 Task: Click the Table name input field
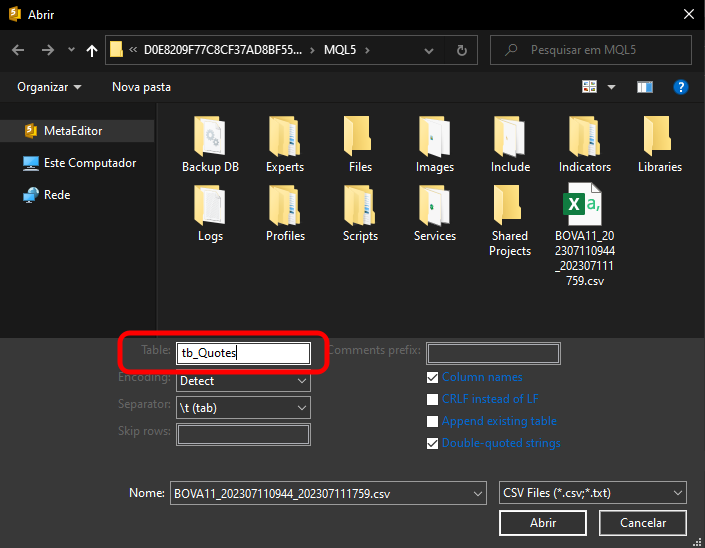[243, 353]
